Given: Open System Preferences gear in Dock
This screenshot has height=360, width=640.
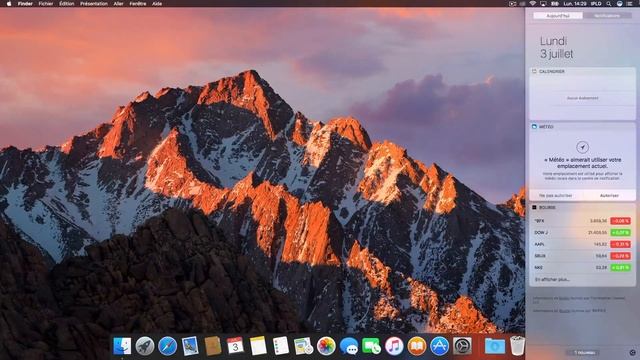Looking at the screenshot, I should pyautogui.click(x=462, y=346).
